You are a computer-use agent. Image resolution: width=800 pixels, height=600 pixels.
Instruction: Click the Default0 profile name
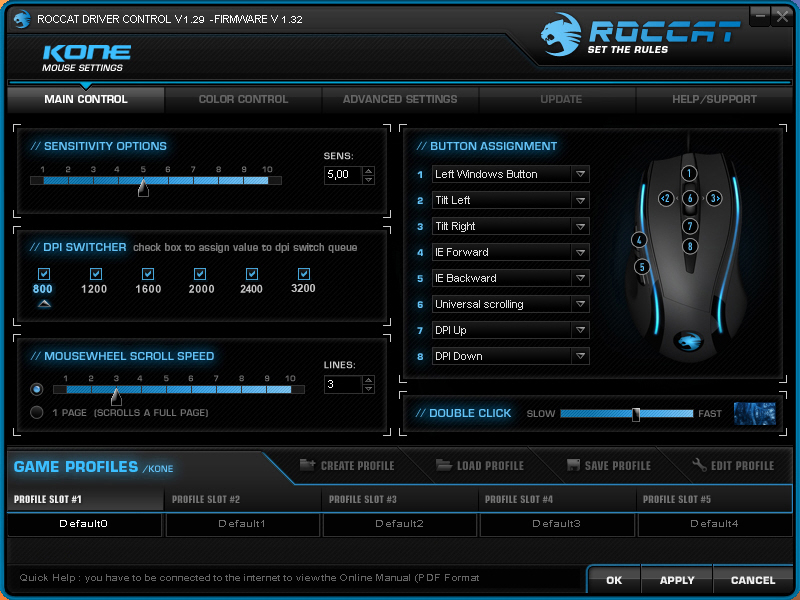(85, 524)
